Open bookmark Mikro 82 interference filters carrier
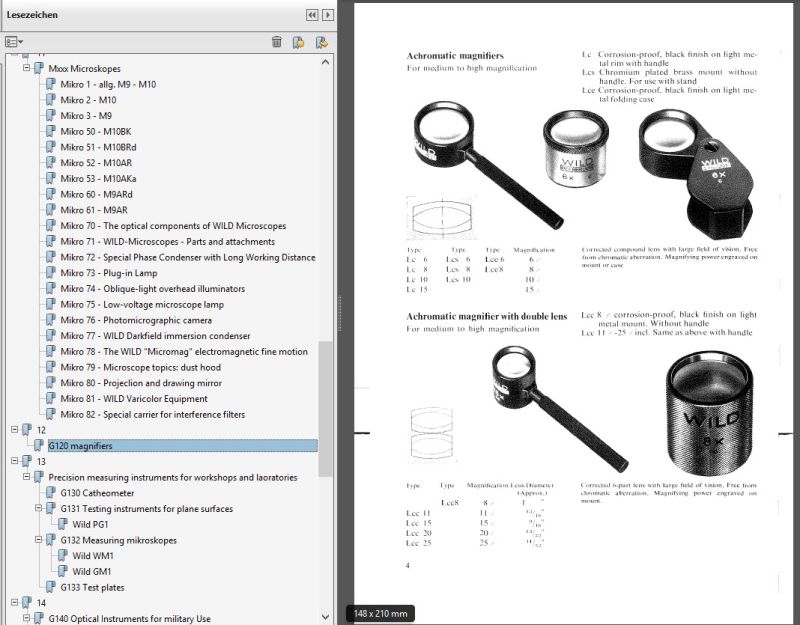This screenshot has height=625, width=800. (153, 414)
